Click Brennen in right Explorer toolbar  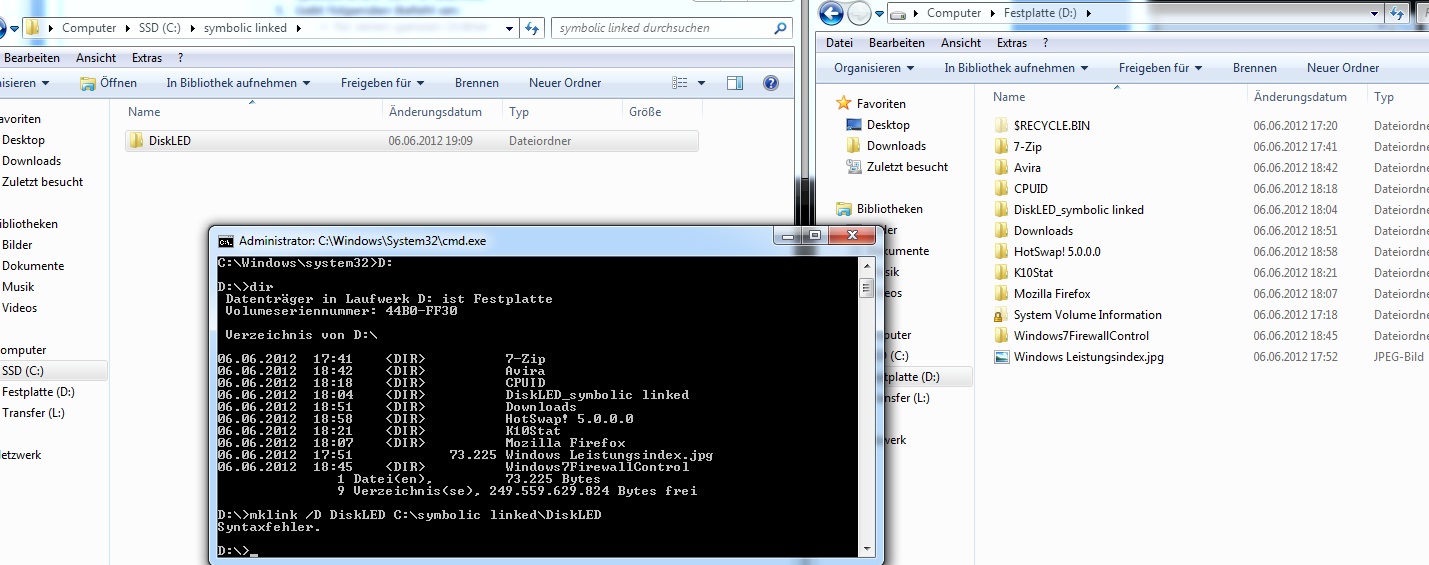[1255, 68]
